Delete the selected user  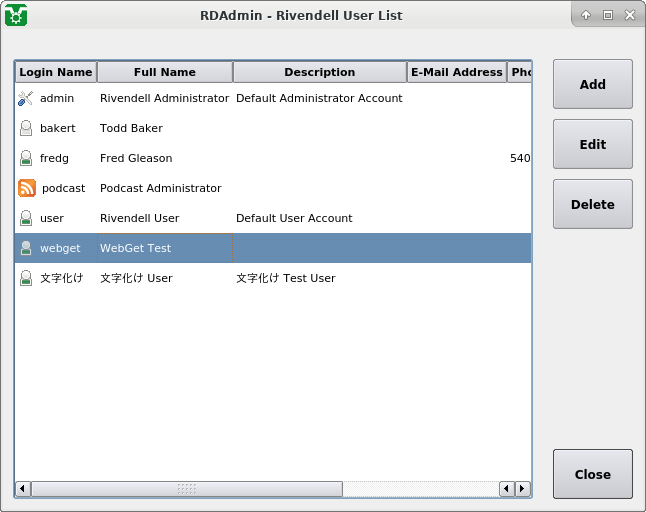(592, 204)
